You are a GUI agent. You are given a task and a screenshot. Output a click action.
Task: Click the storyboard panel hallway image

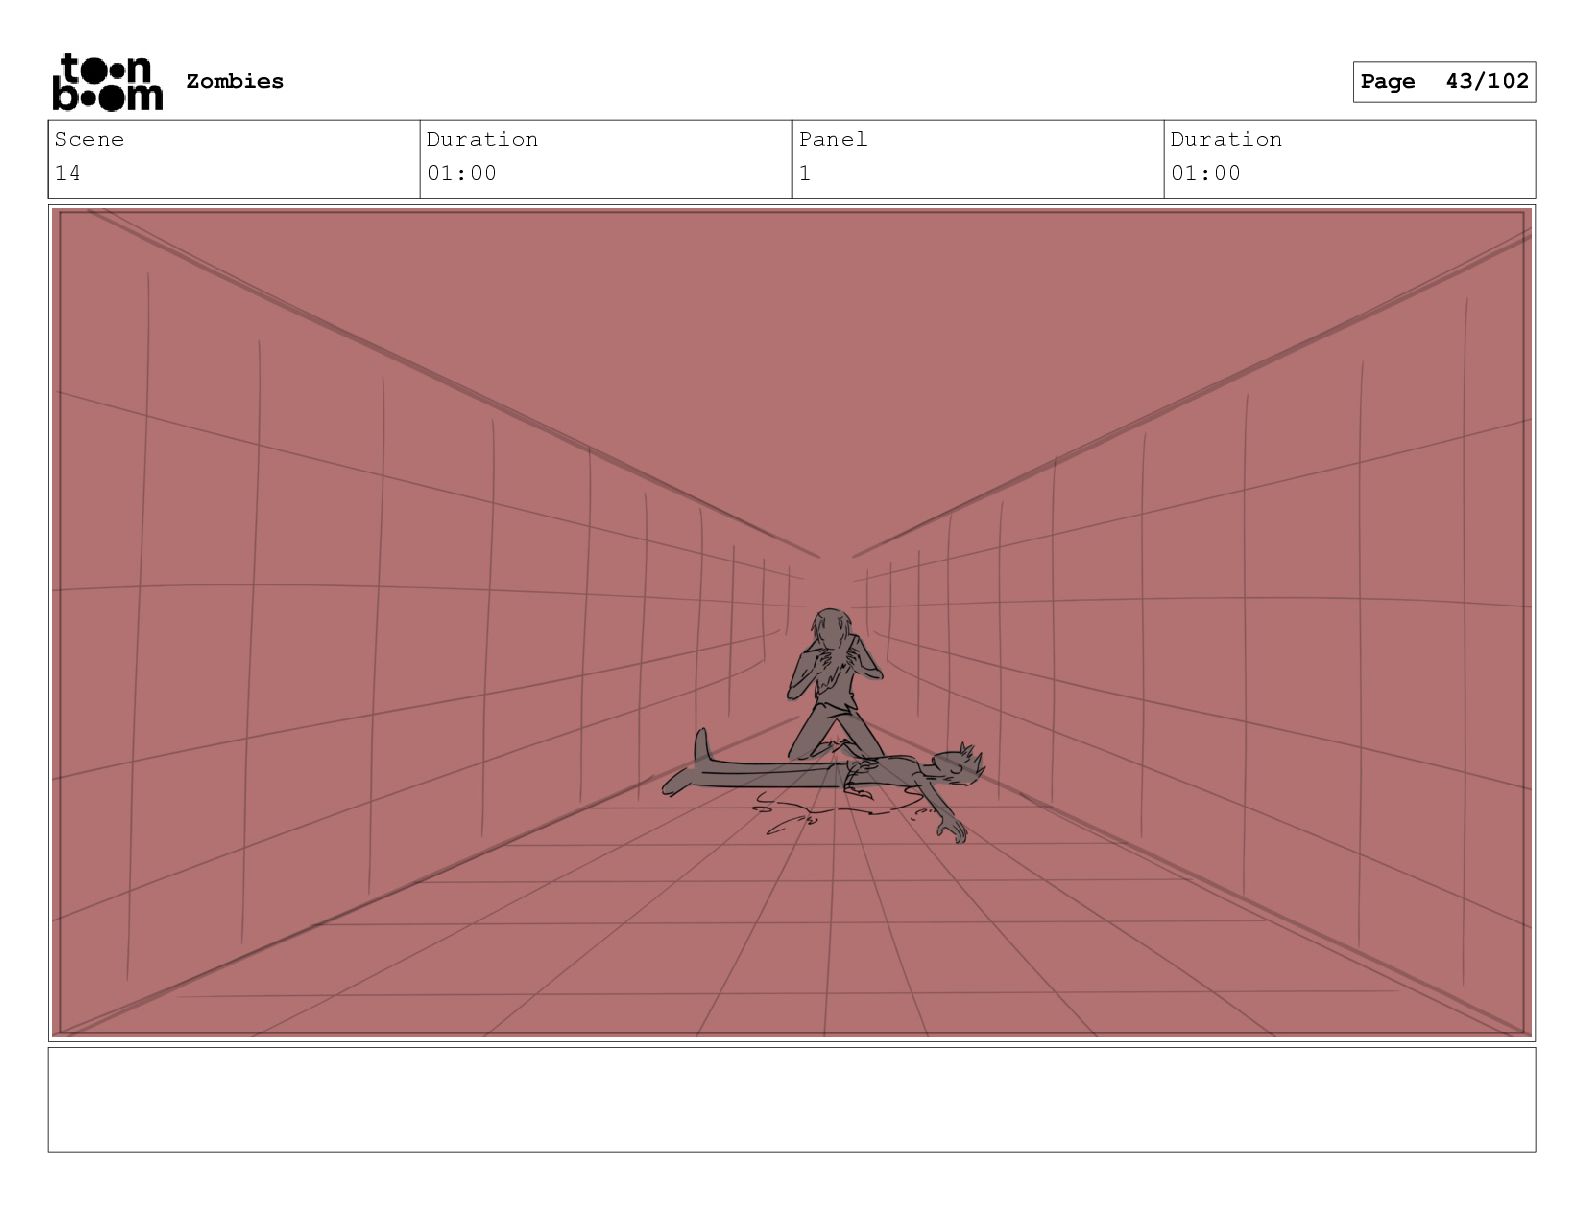(792, 623)
